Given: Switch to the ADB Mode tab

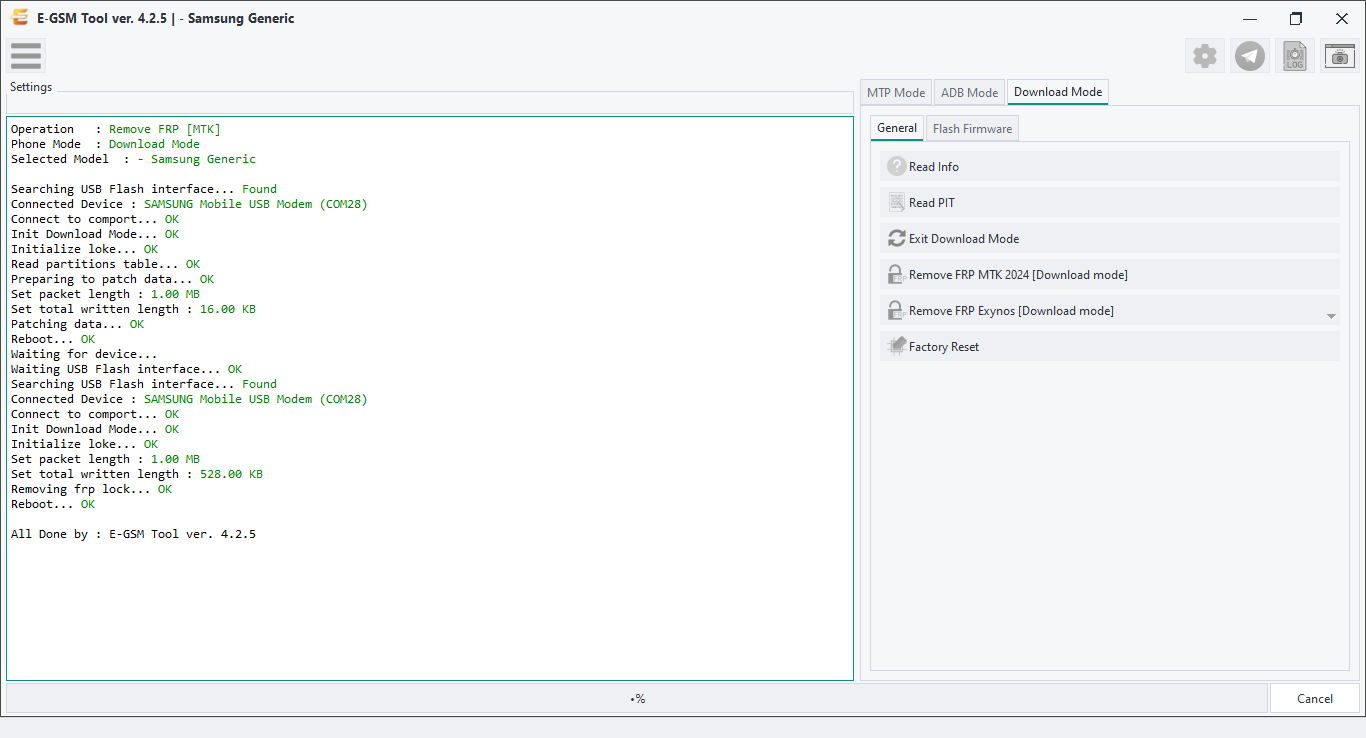Looking at the screenshot, I should coord(970,92).
